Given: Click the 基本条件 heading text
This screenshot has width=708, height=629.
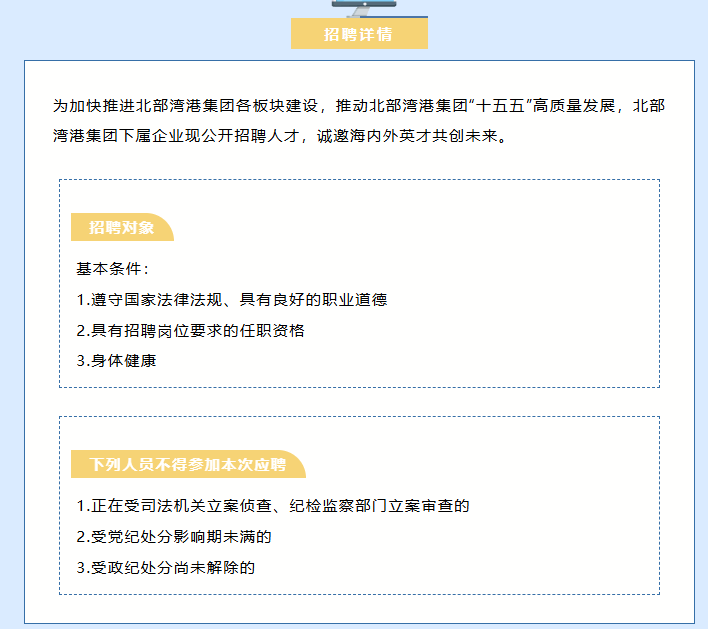Looking at the screenshot, I should (112, 270).
